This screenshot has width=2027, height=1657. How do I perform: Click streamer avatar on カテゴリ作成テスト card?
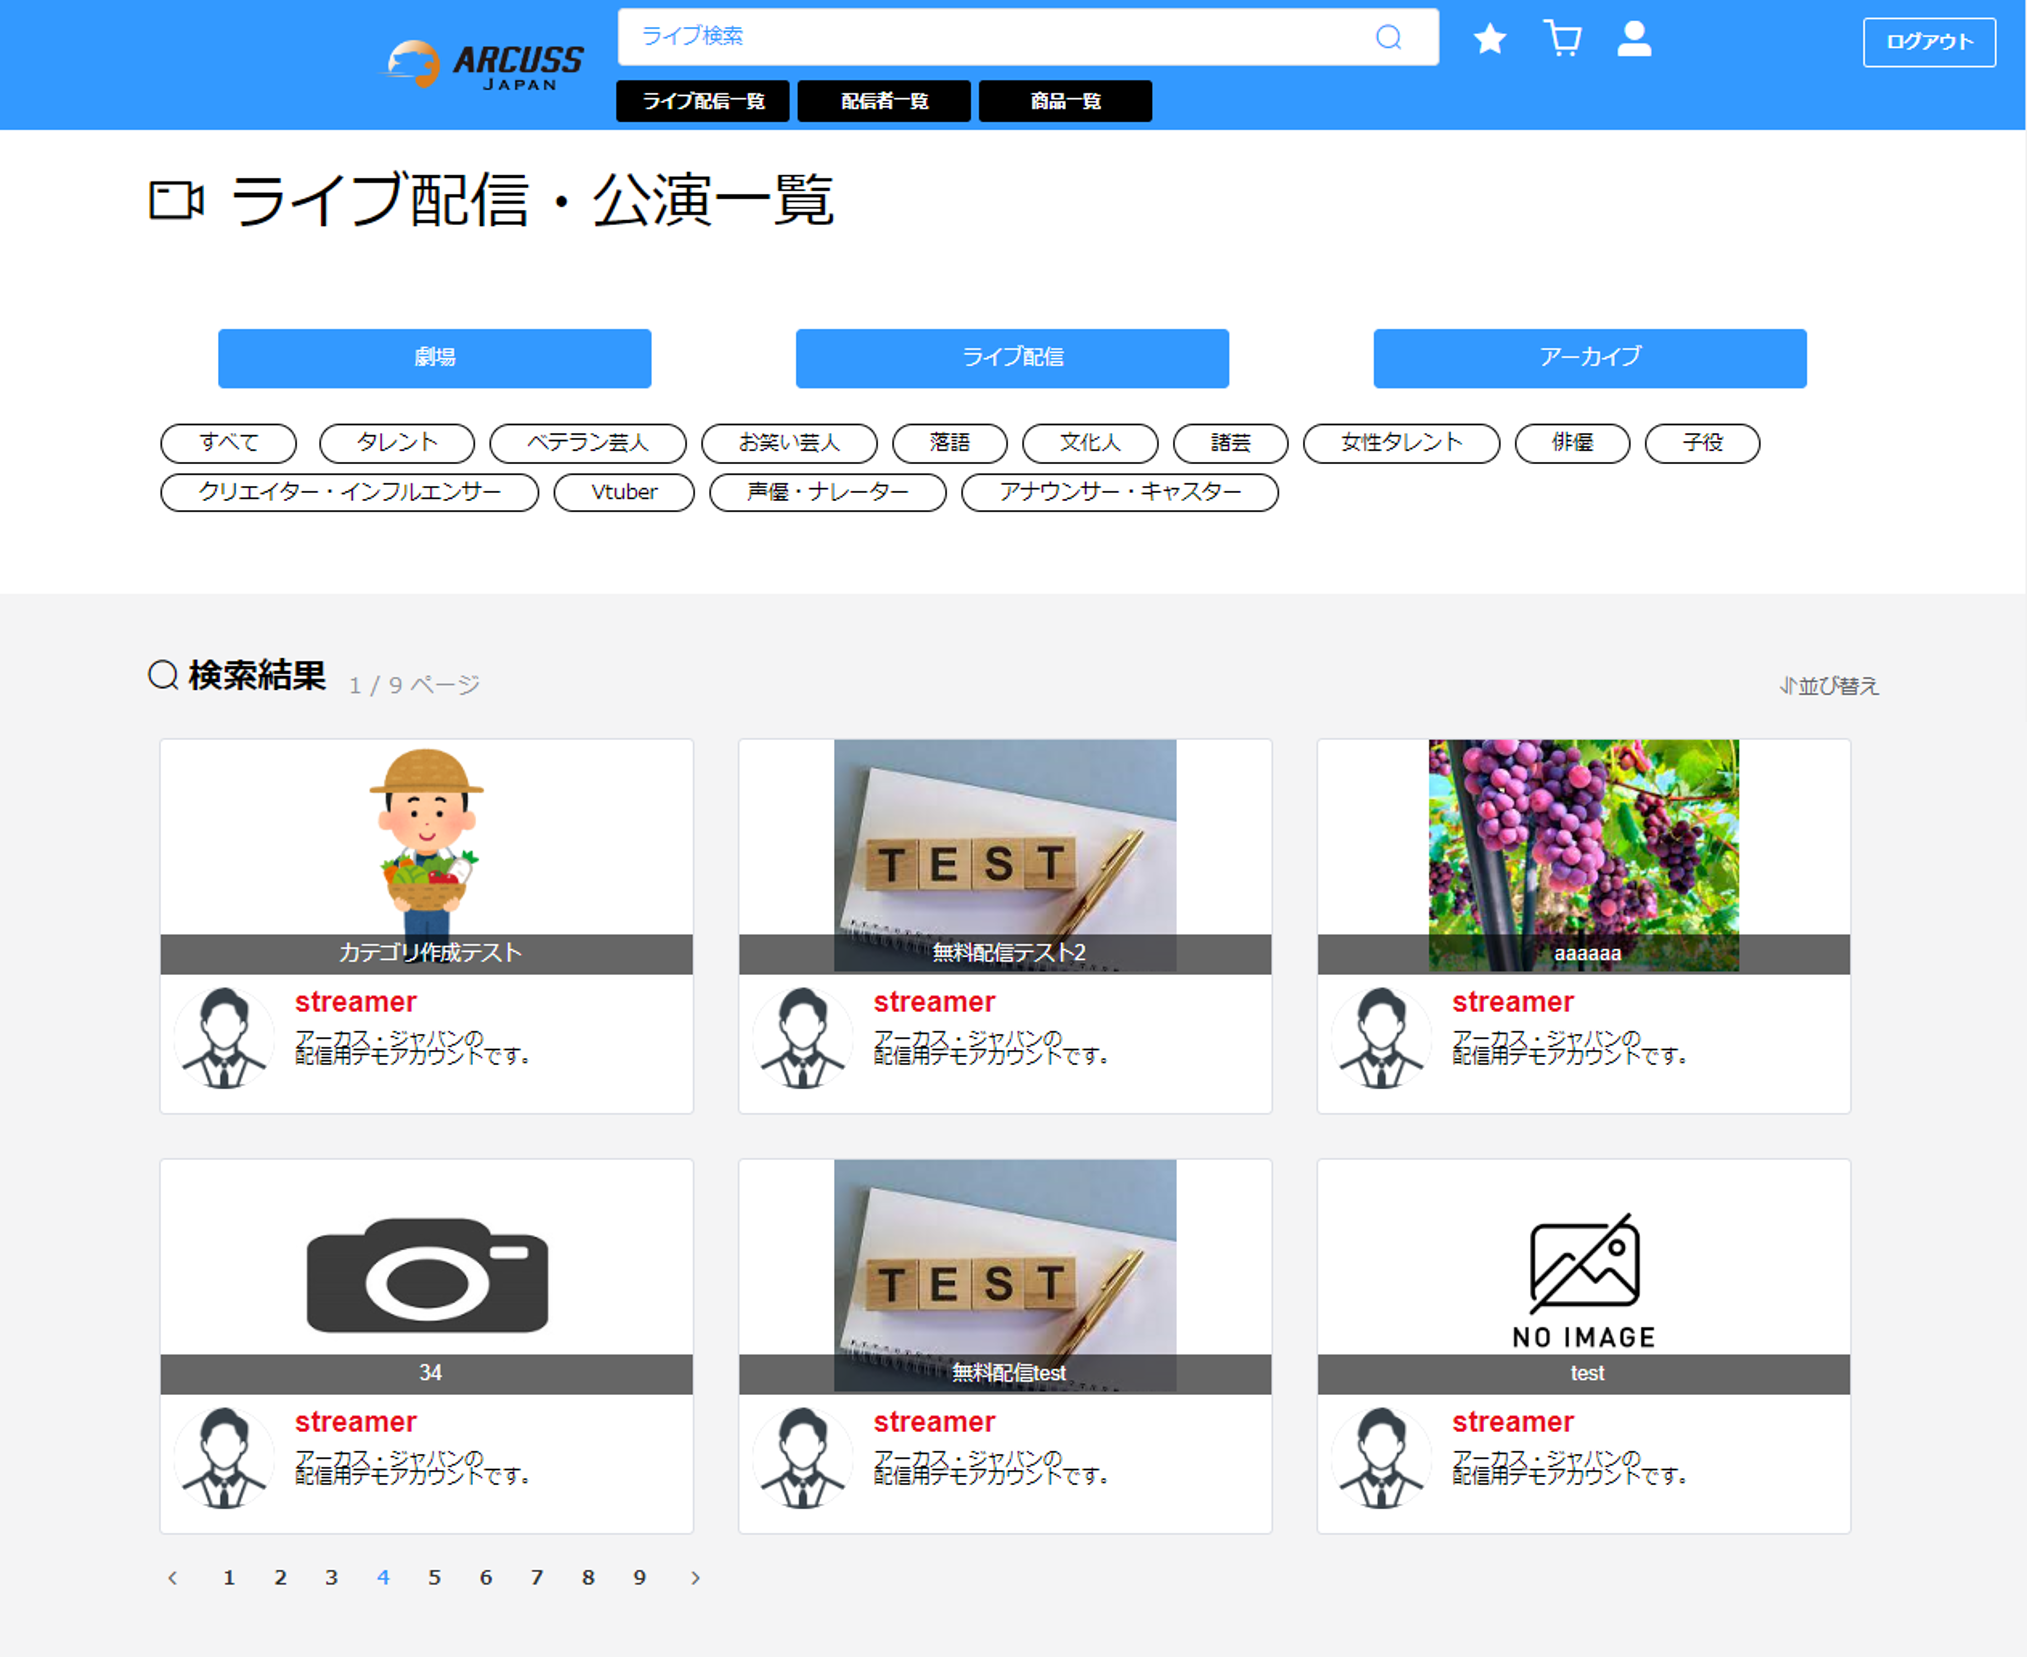tap(224, 1038)
